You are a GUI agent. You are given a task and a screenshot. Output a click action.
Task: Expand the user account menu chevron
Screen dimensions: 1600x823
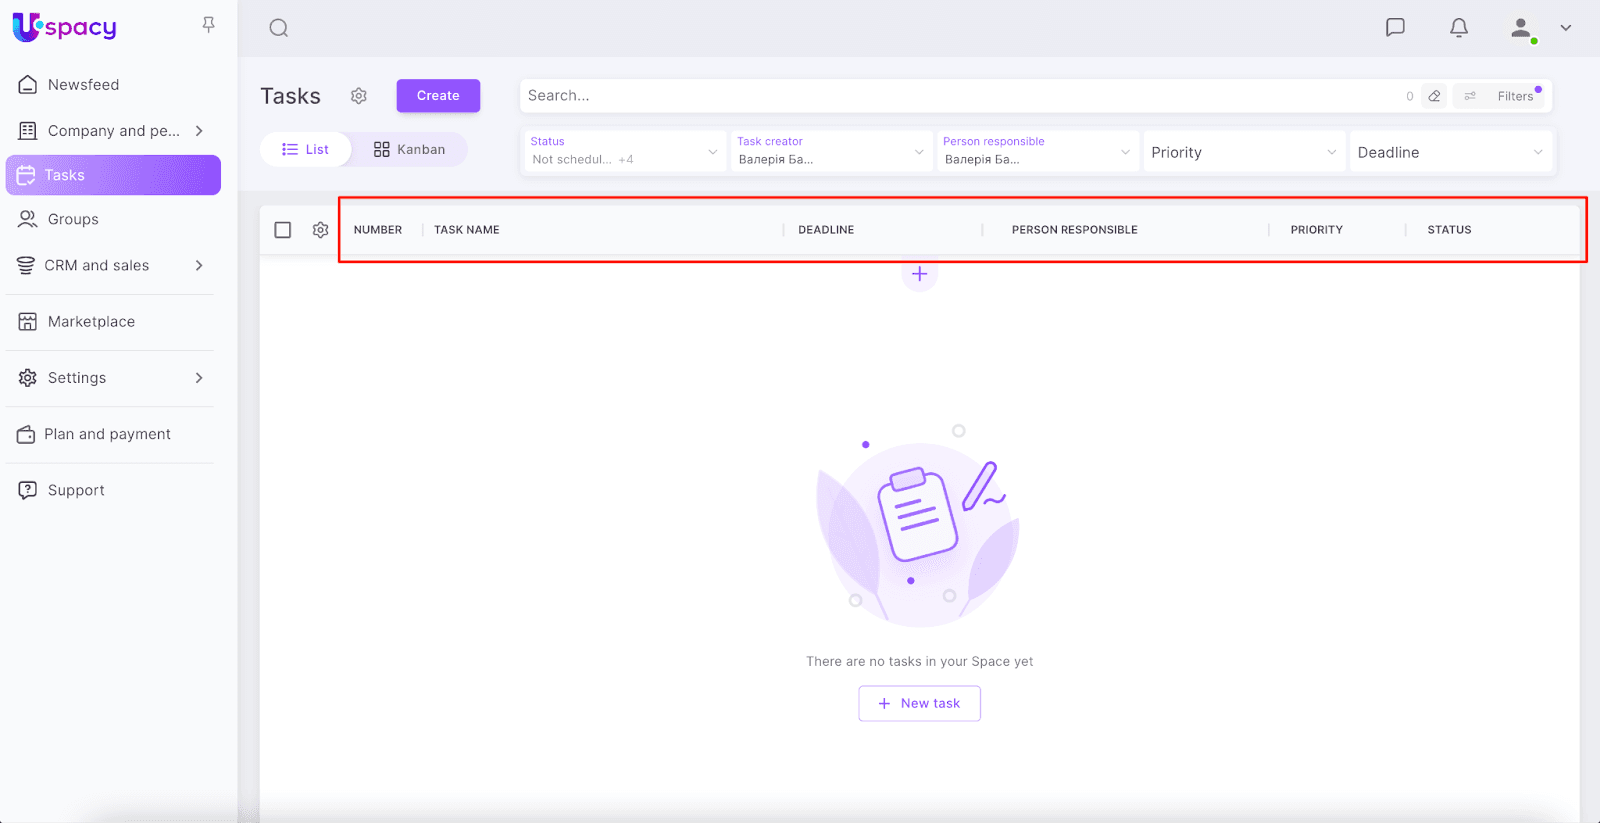coord(1566,28)
